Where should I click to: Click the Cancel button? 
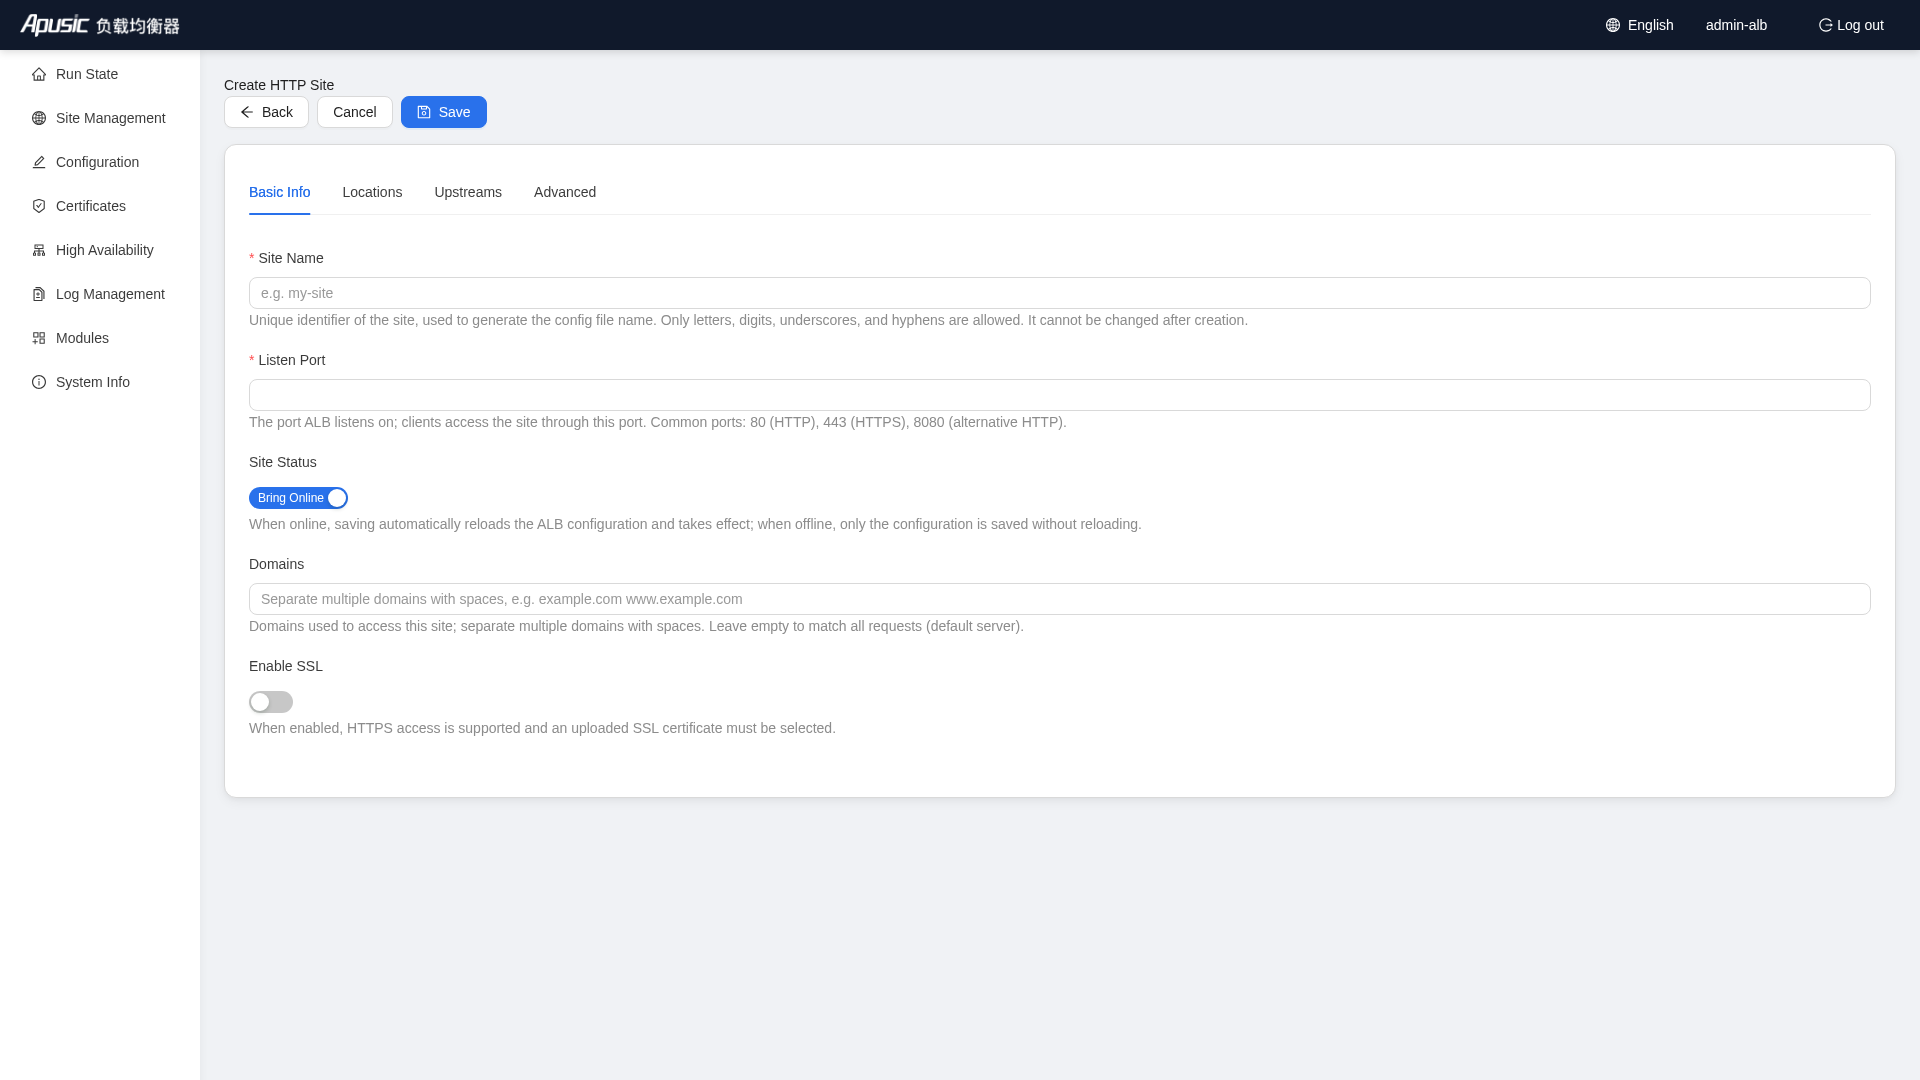click(355, 112)
